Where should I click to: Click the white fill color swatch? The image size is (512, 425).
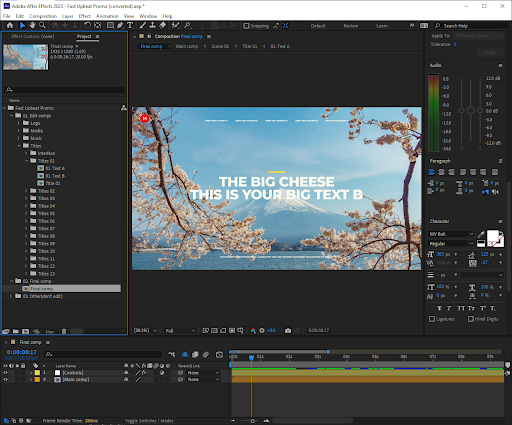pyautogui.click(x=493, y=236)
